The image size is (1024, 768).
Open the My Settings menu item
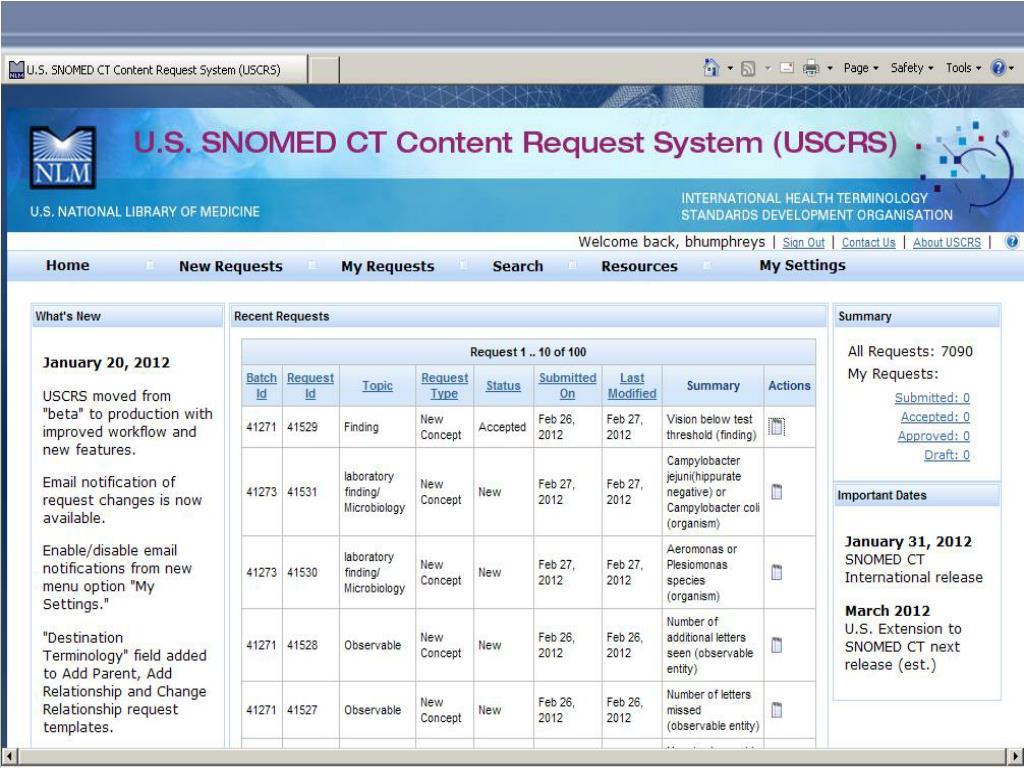click(x=802, y=265)
